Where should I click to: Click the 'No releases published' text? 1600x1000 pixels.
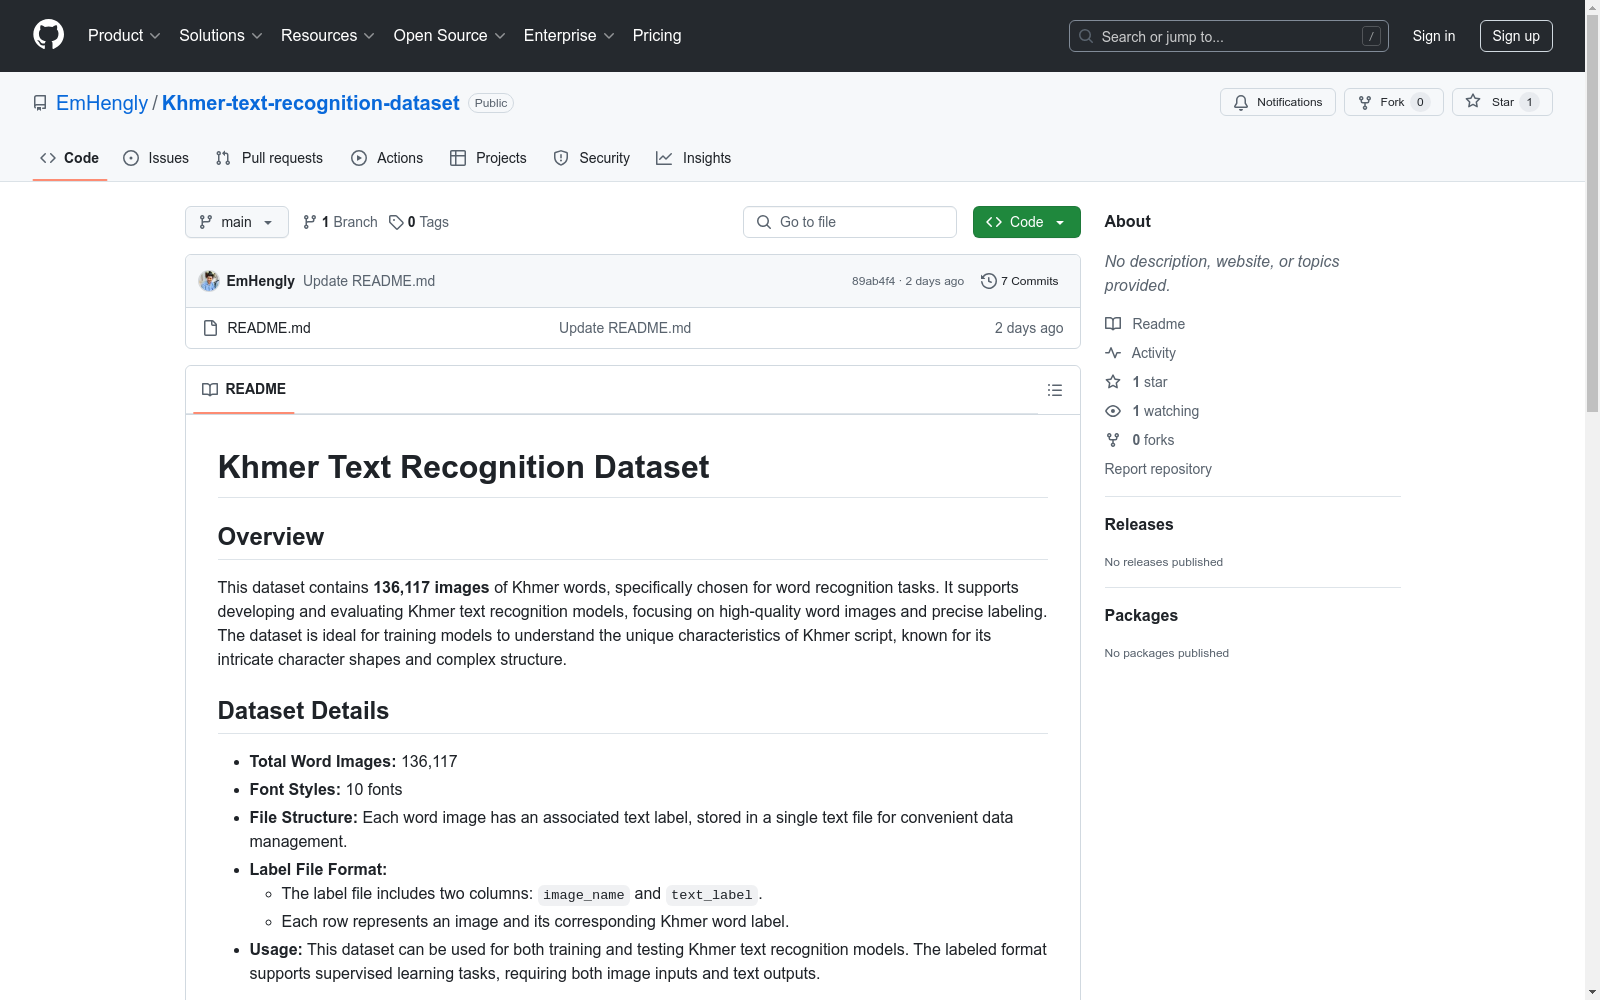click(x=1164, y=562)
